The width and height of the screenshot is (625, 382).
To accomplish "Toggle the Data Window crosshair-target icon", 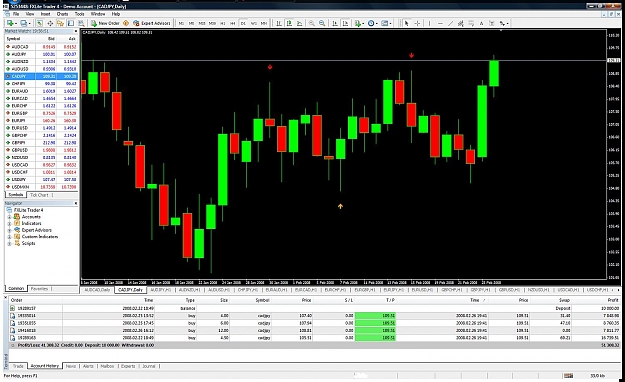I will [x=50, y=23].
